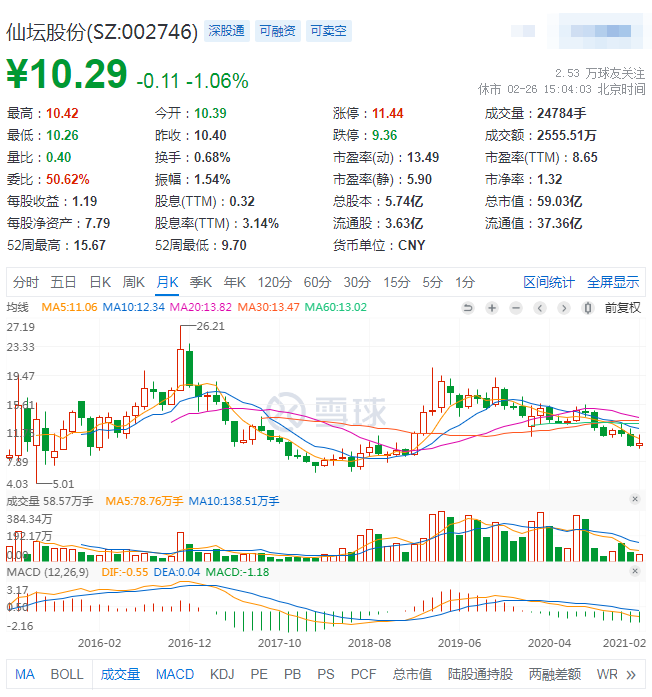
Task: Click stock title 仙坛股份(SZ:002746)
Action: pyautogui.click(x=102, y=32)
